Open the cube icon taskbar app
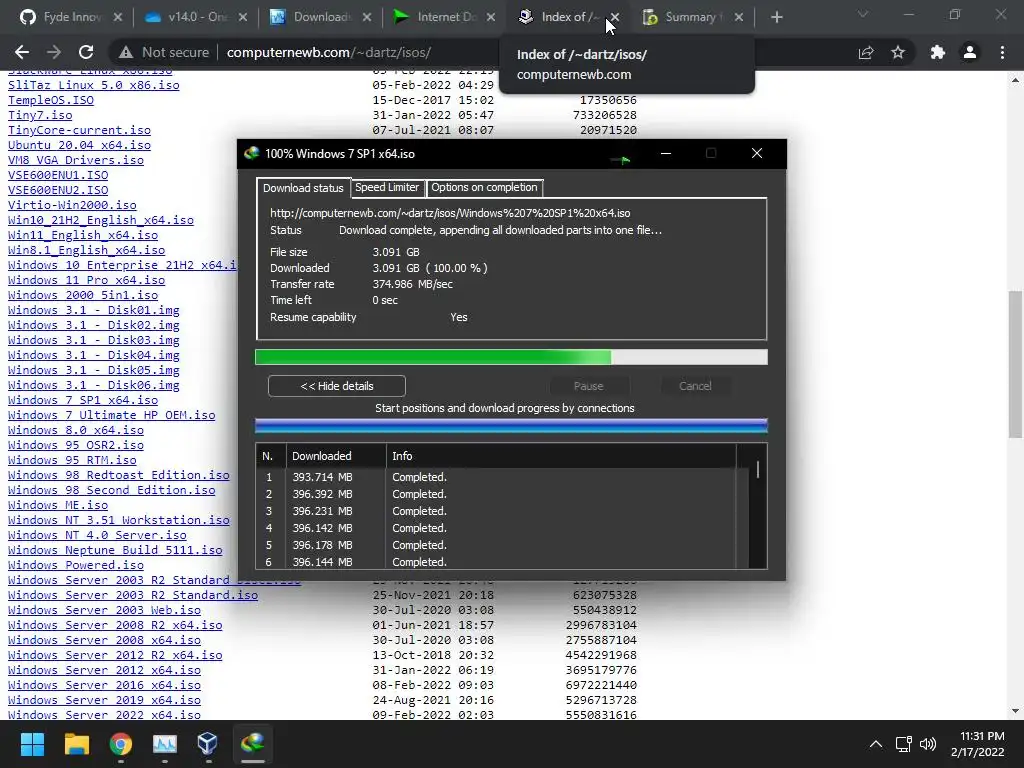The width and height of the screenshot is (1024, 768). [x=208, y=743]
